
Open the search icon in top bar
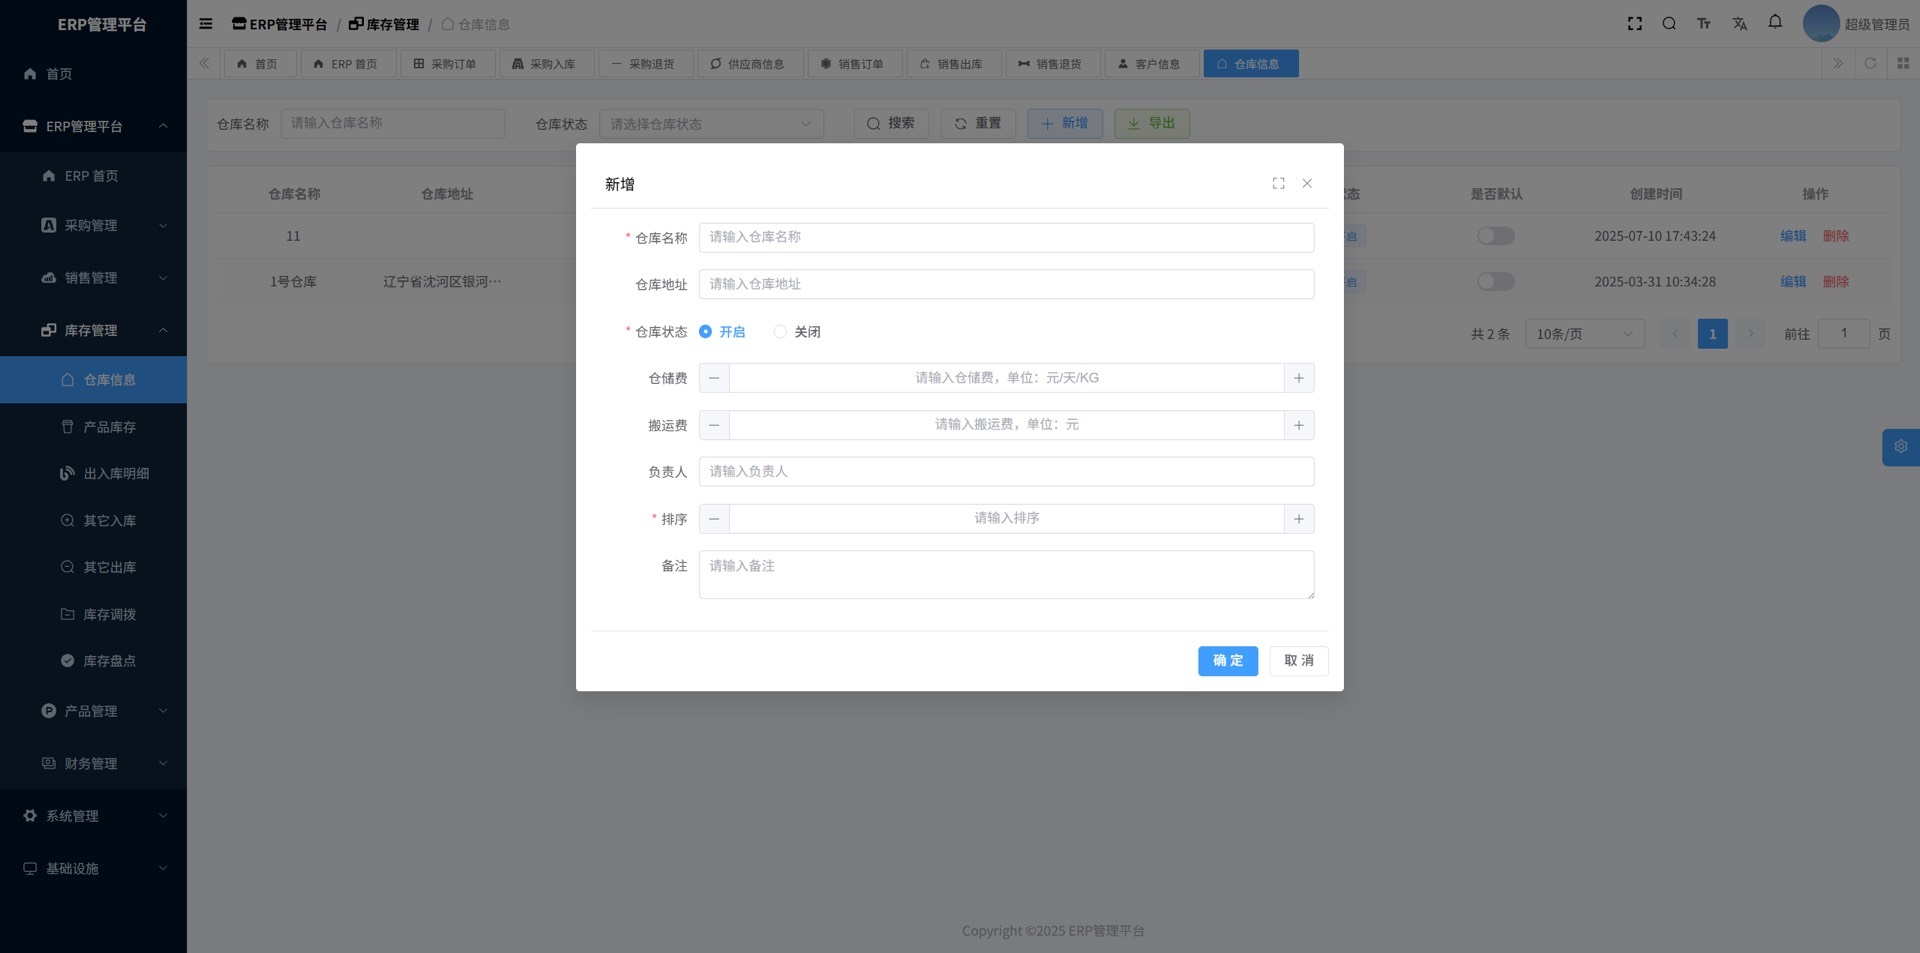[x=1669, y=24]
